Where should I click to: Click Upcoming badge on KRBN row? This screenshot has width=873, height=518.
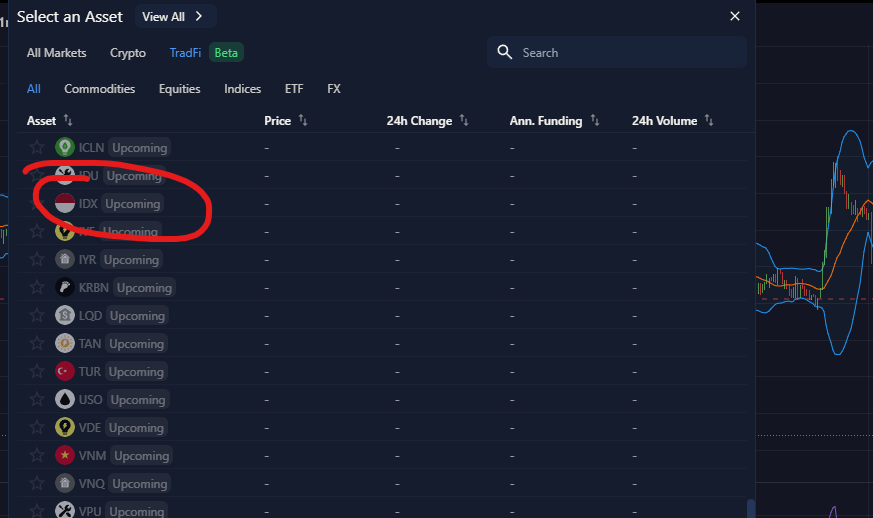[144, 287]
